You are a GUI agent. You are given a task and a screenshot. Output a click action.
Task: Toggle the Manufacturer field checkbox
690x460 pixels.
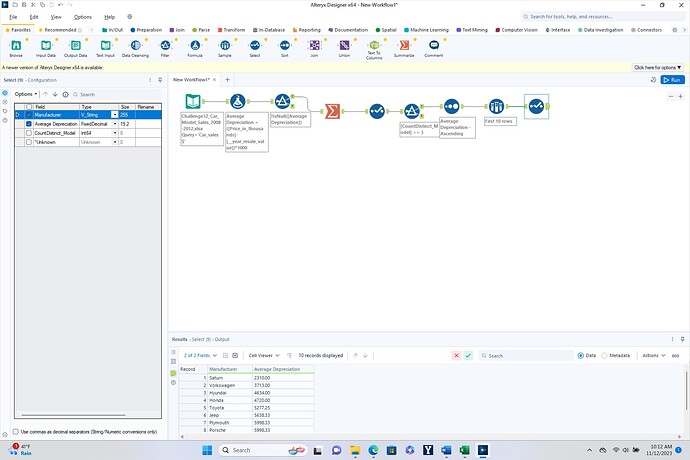click(29, 115)
